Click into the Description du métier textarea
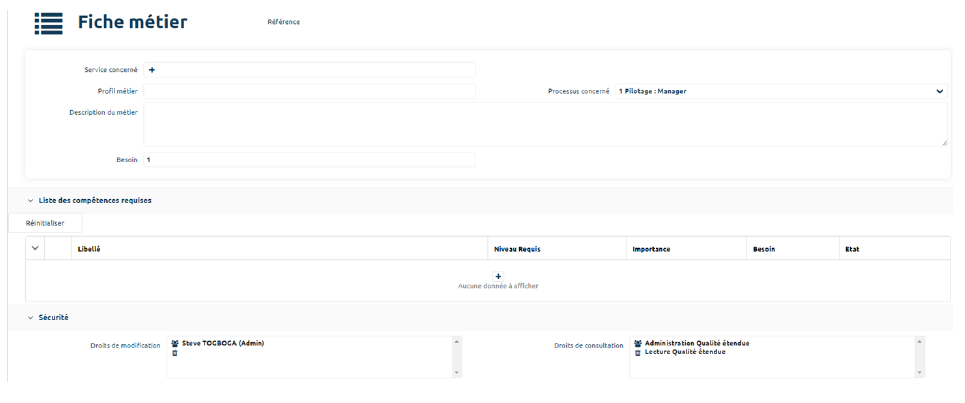 coord(545,124)
